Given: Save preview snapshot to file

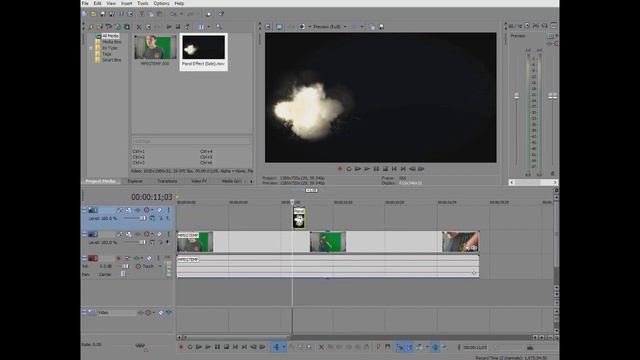Looking at the screenshot, I should click(381, 27).
